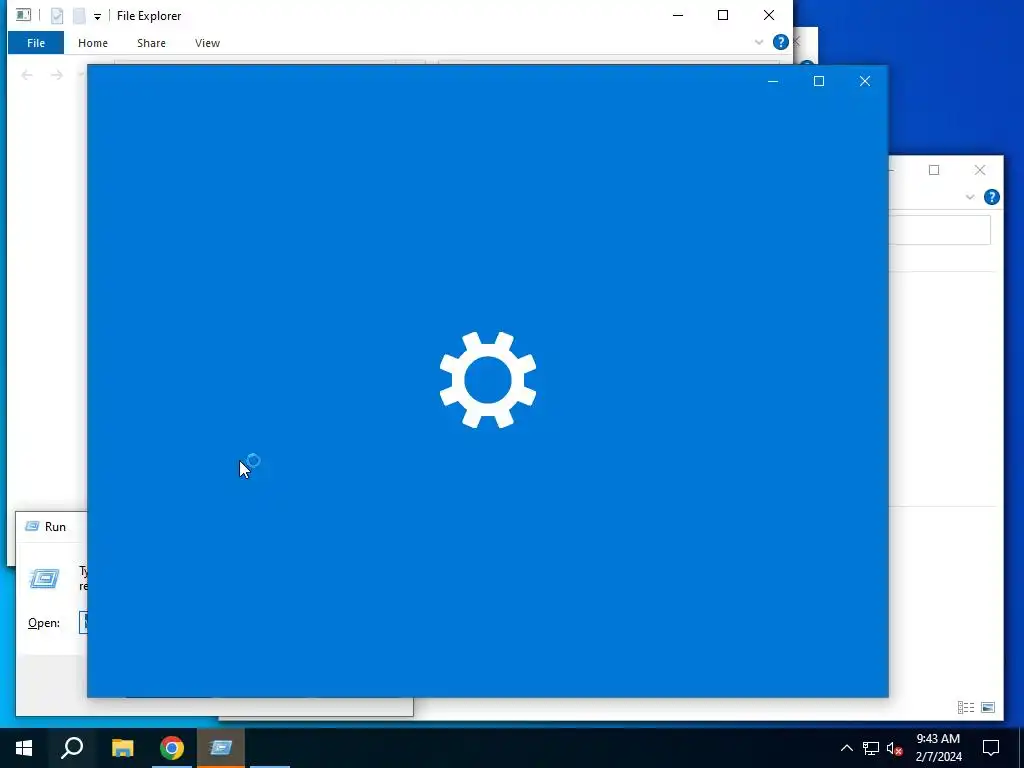Click the Run dialog title bar icon

(x=31, y=526)
